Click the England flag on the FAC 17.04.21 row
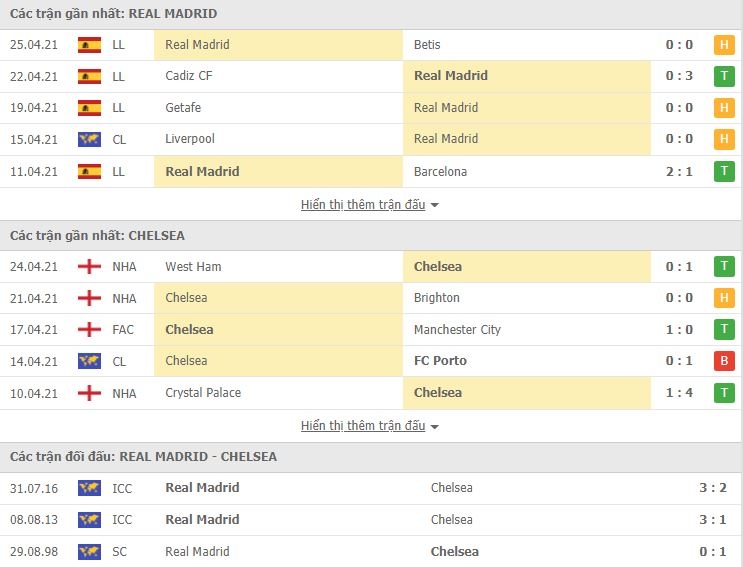This screenshot has height=567, width=743. pos(89,330)
